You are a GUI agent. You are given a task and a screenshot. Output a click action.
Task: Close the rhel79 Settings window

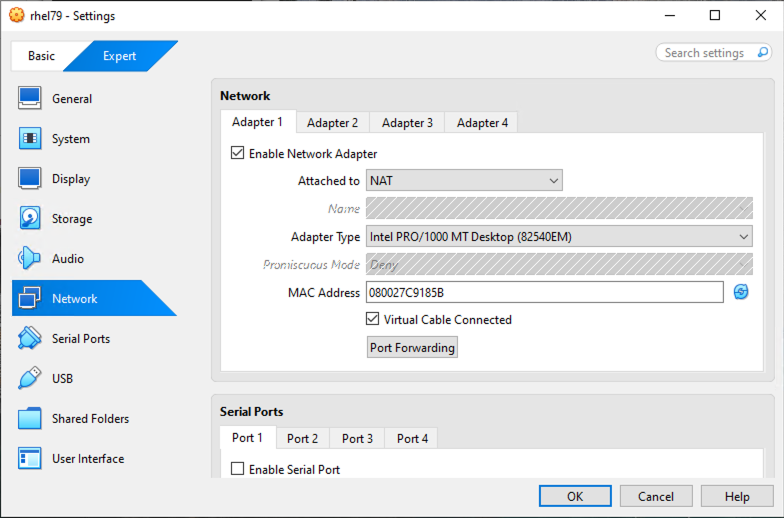760,16
